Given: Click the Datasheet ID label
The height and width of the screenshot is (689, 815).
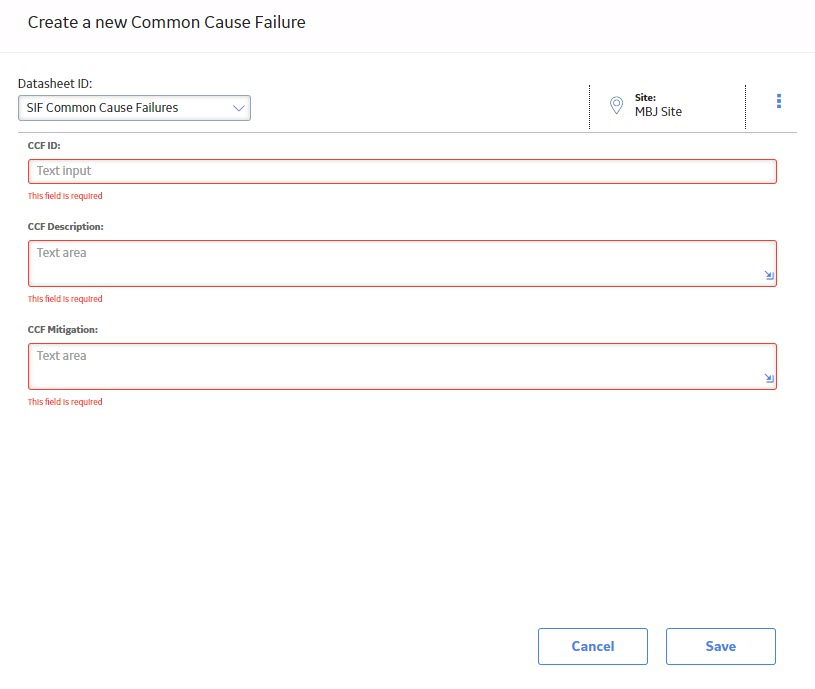Looking at the screenshot, I should pos(55,84).
